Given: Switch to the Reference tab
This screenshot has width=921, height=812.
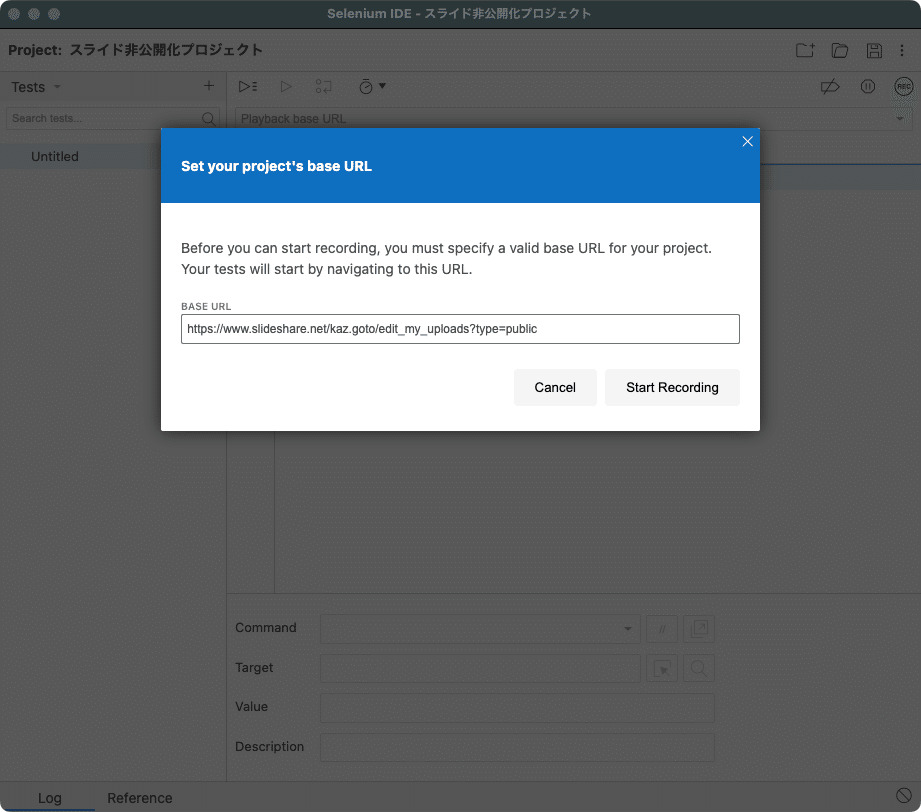Looking at the screenshot, I should (140, 798).
